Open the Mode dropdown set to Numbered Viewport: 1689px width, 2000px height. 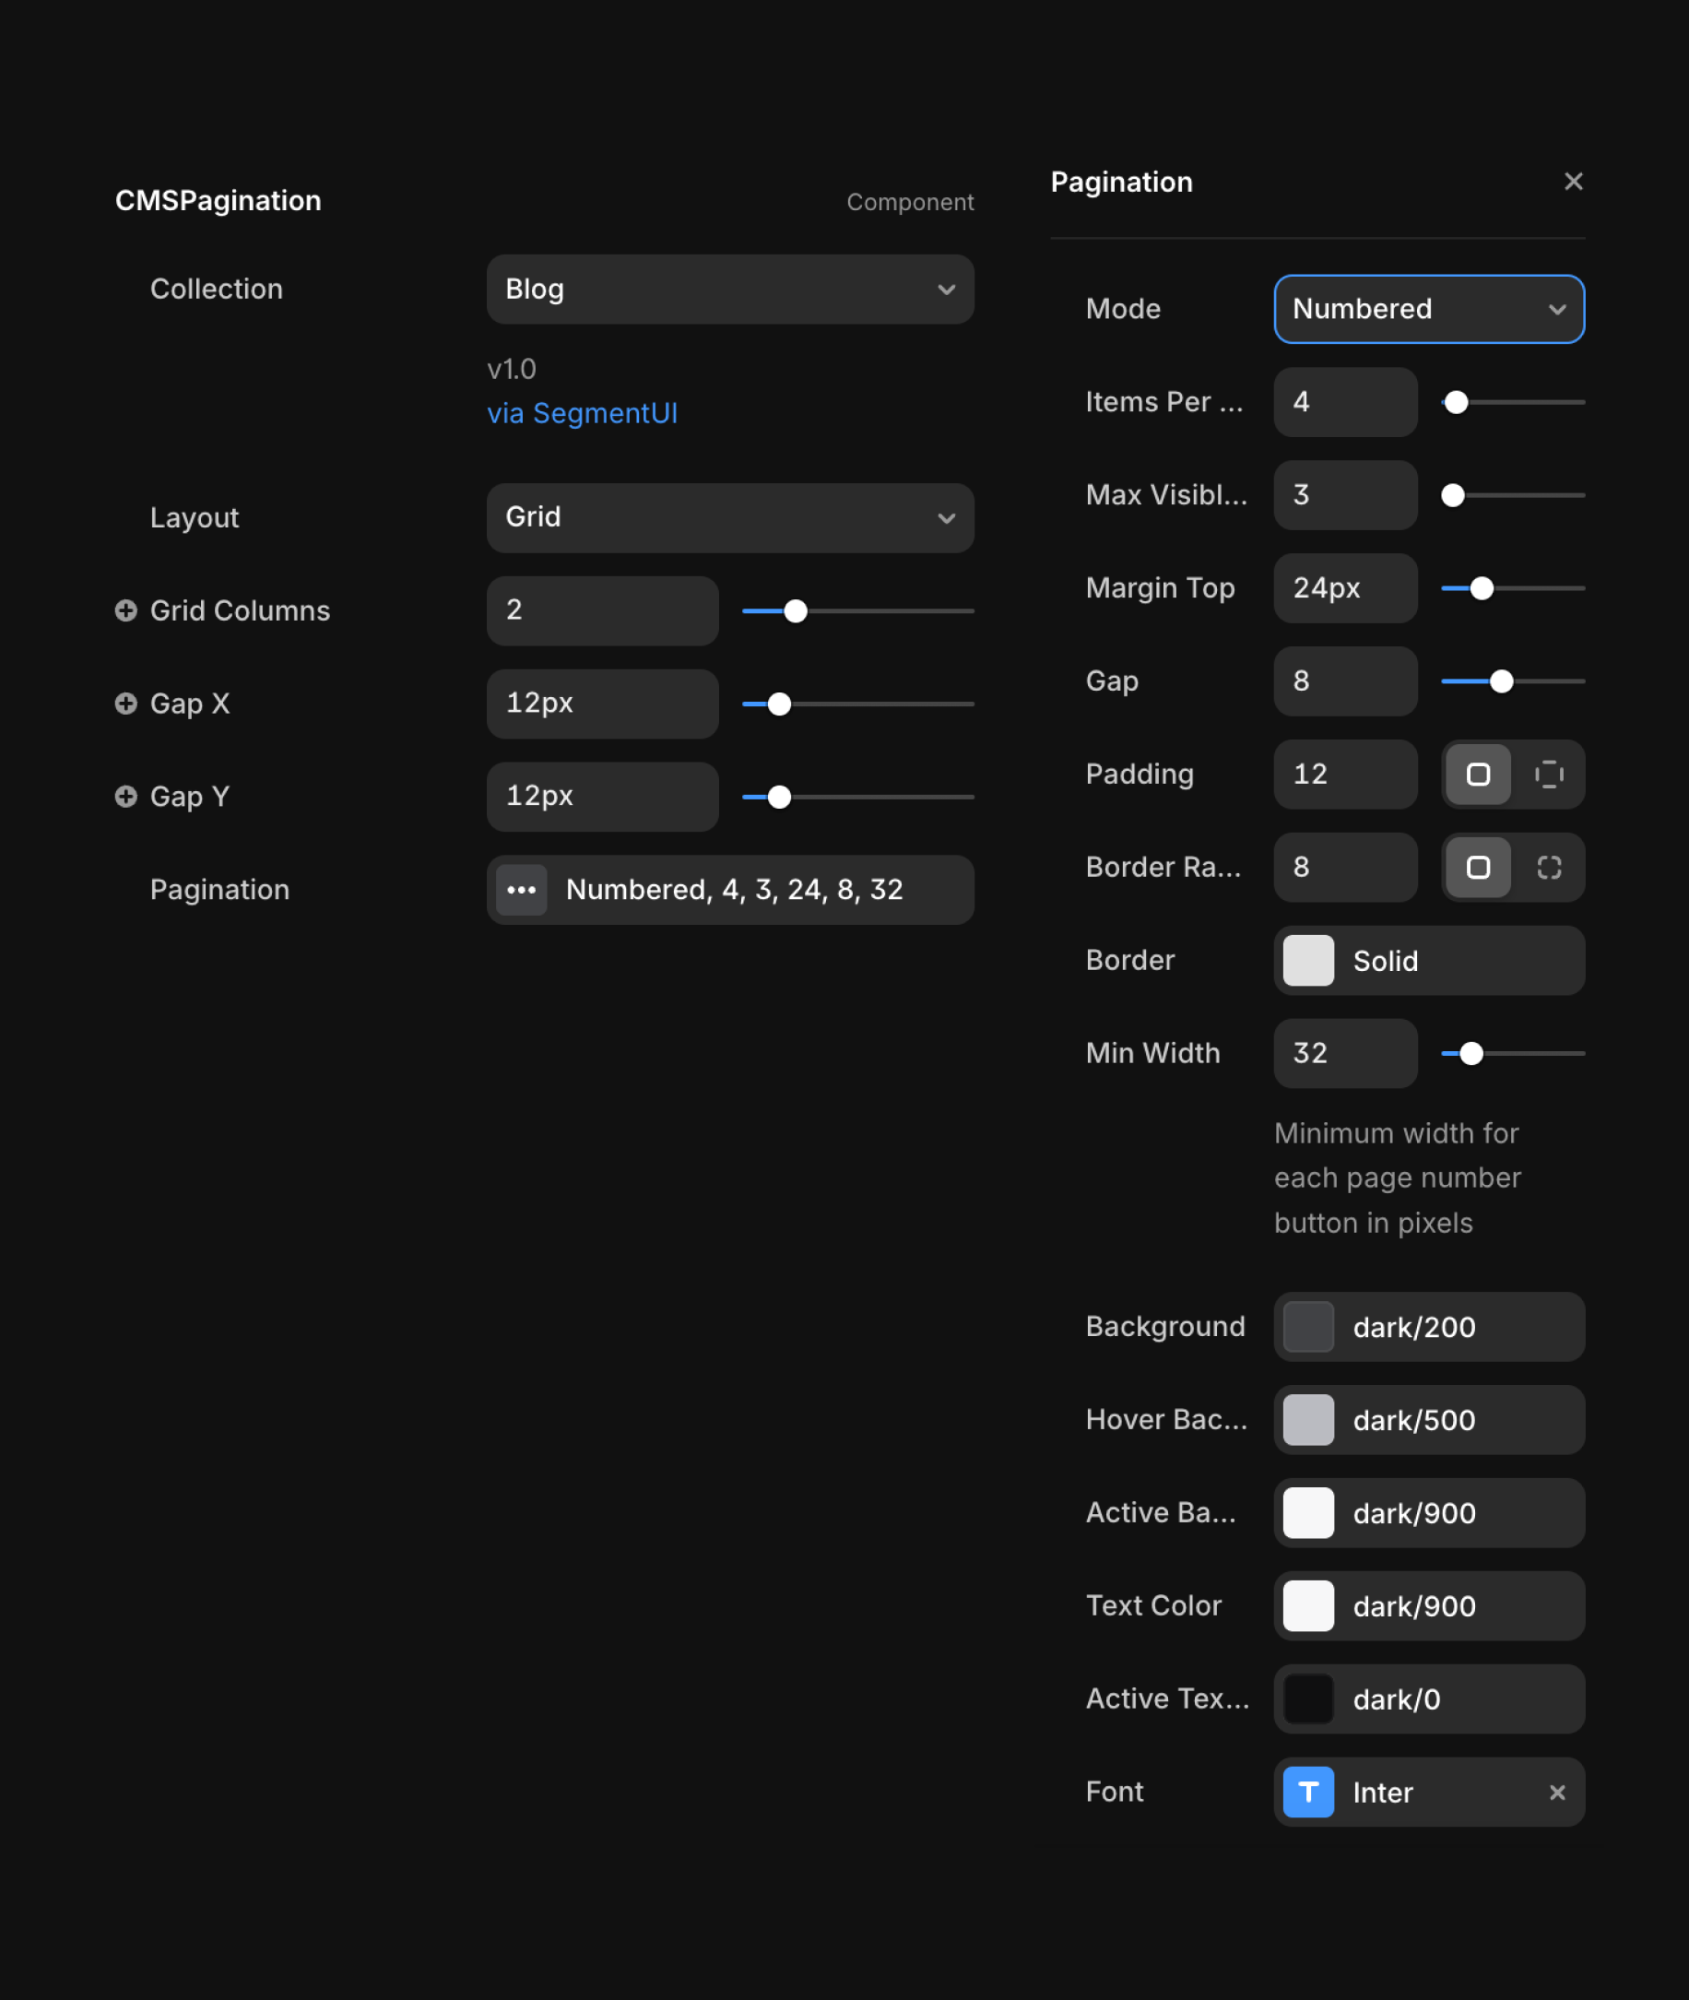[1428, 309]
